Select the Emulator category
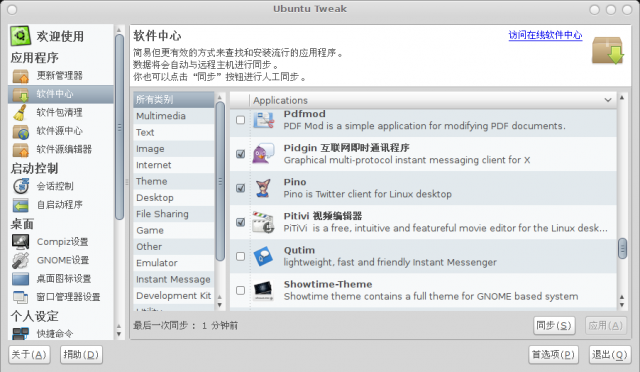 (173, 263)
